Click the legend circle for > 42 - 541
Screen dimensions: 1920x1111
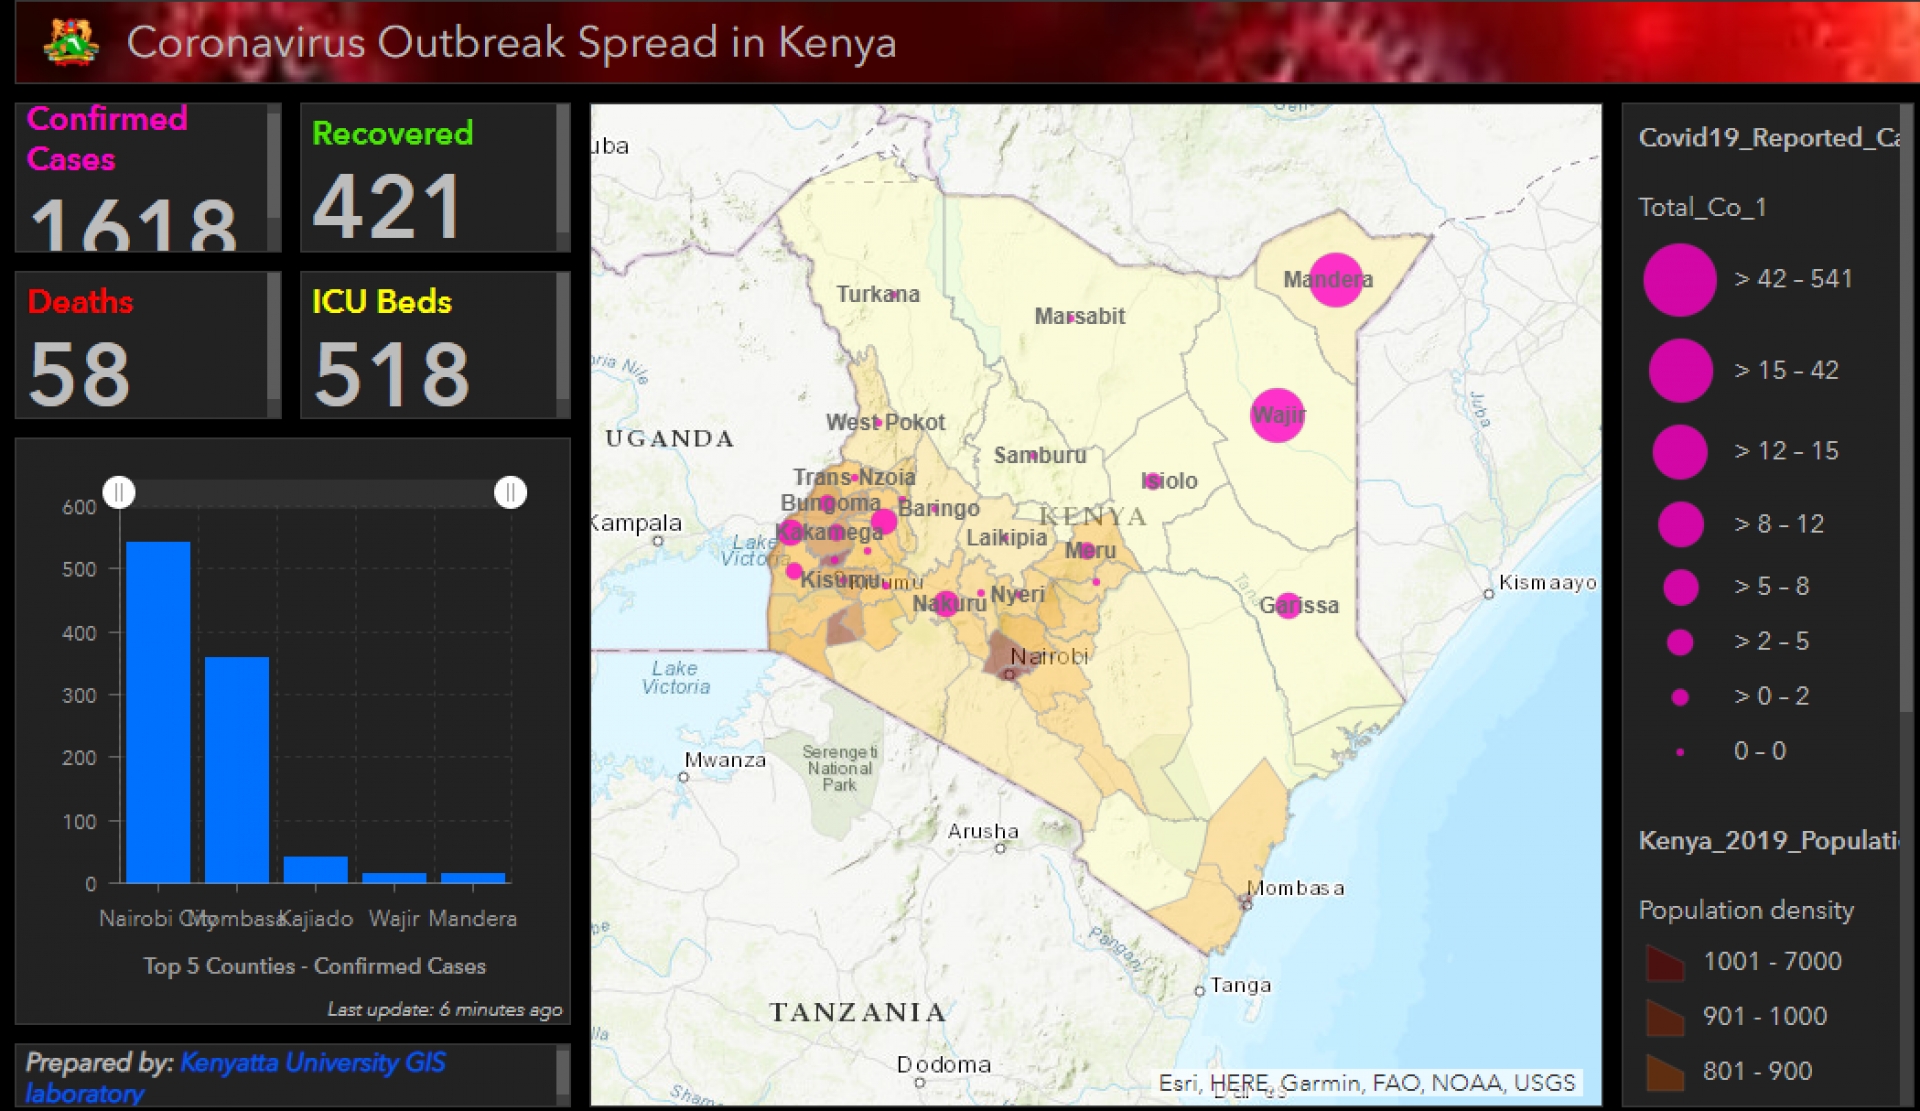click(x=1680, y=280)
